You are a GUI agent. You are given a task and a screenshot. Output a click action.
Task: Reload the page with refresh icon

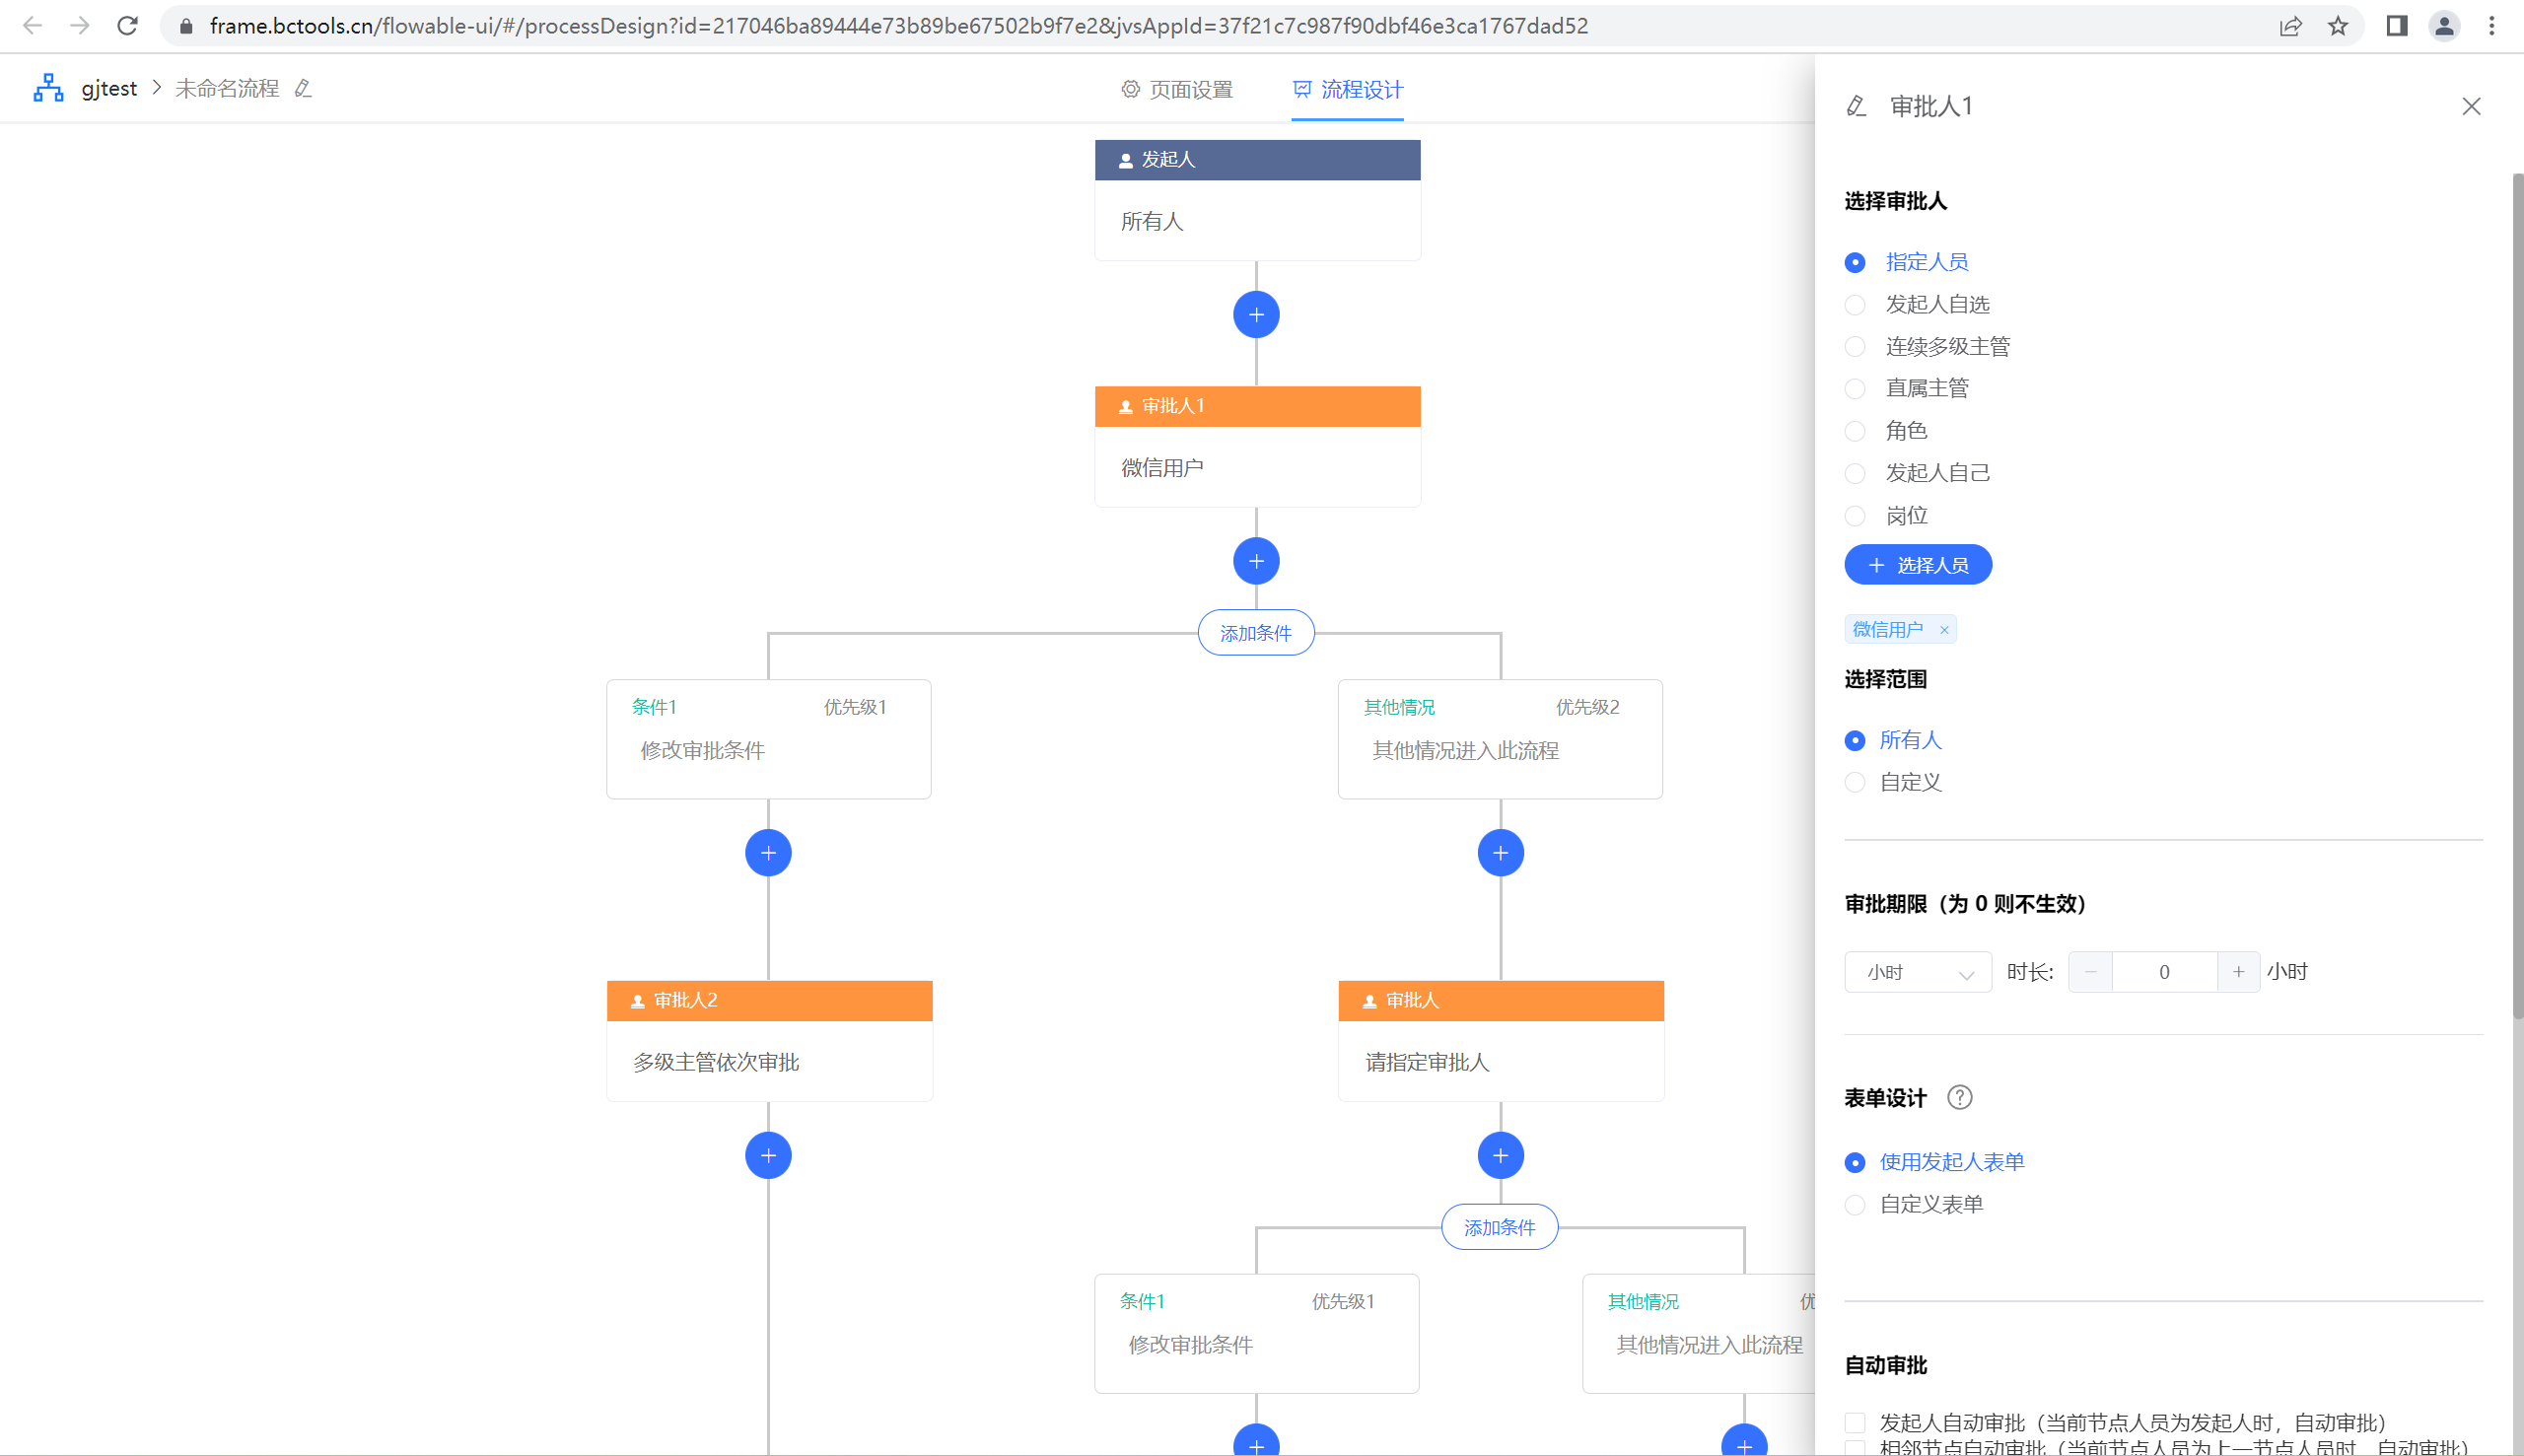(x=127, y=26)
